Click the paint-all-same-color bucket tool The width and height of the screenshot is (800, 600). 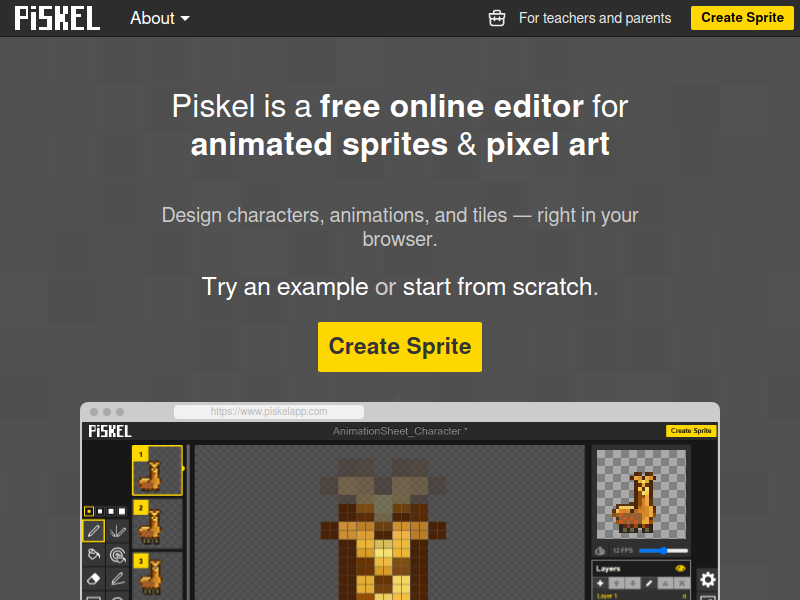click(x=118, y=554)
